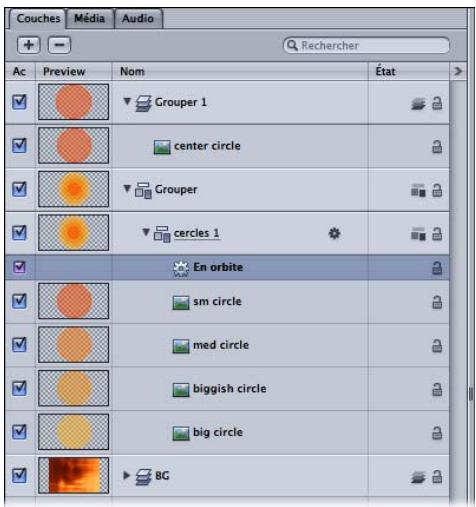Screen dimensions: 476x507
Task: Lock the med circle layer
Action: click(437, 346)
